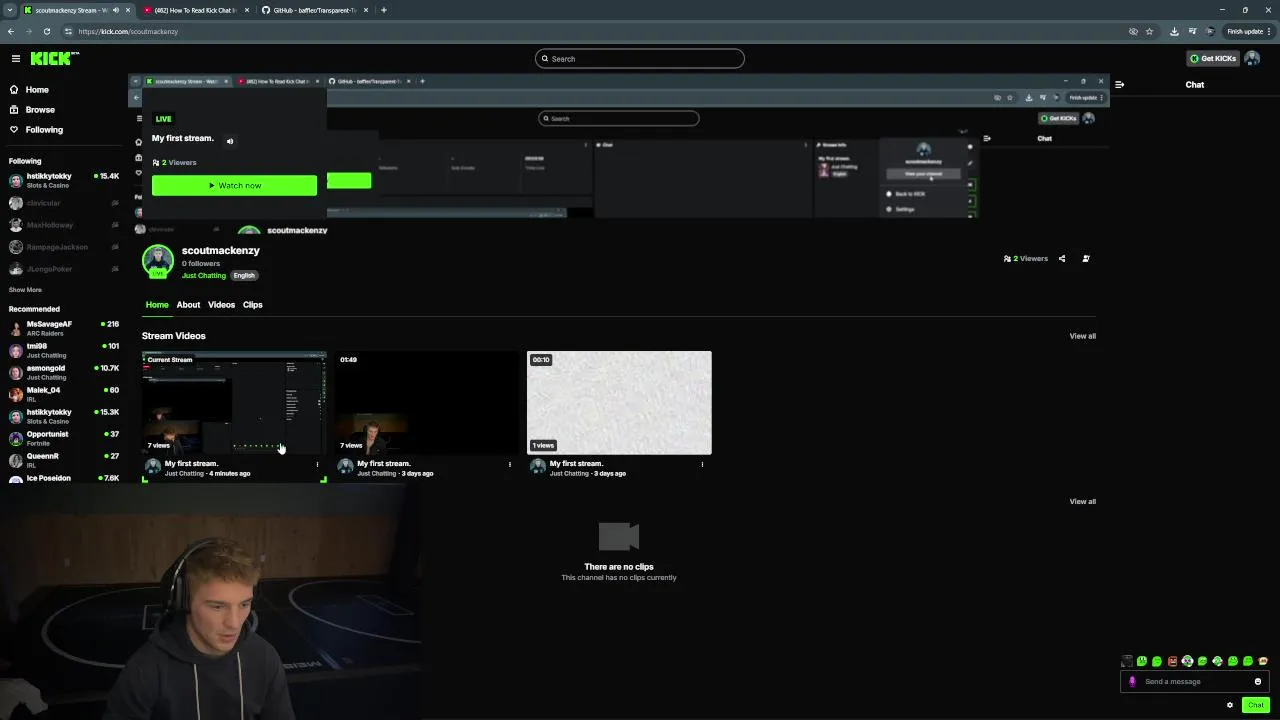Switch to the About channel tab

(188, 305)
